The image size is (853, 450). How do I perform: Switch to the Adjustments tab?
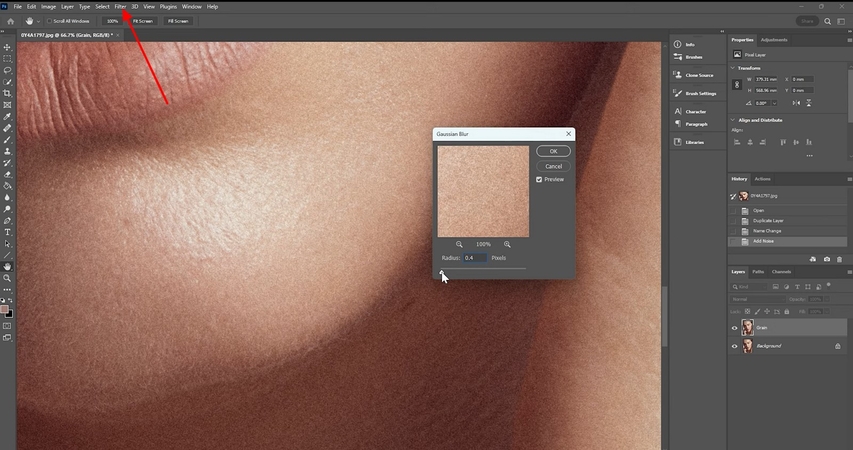point(774,40)
